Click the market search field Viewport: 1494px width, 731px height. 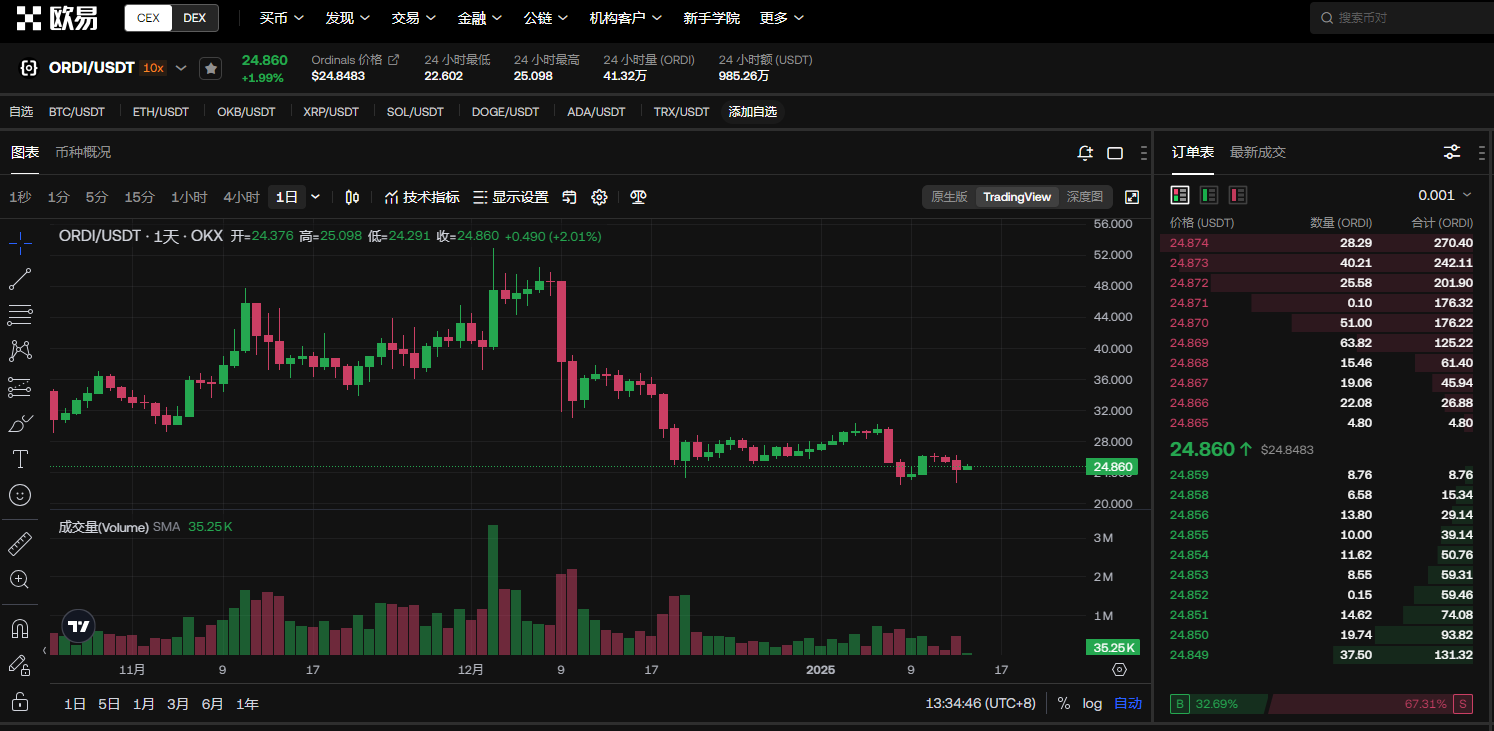click(x=1400, y=18)
